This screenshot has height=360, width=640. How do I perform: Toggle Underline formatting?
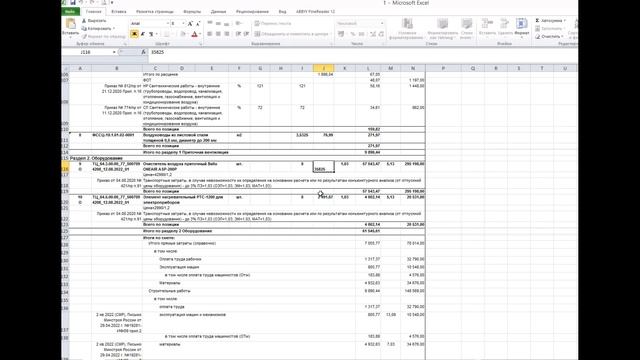(151, 34)
